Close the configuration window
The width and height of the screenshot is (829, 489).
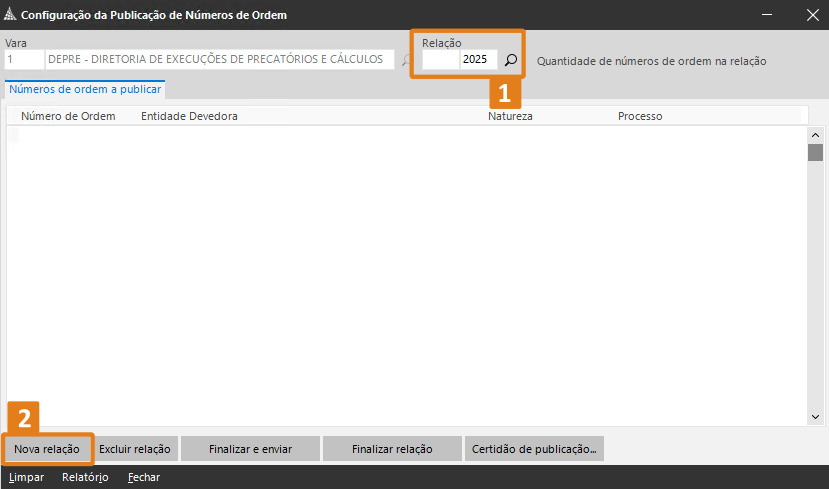coord(813,15)
